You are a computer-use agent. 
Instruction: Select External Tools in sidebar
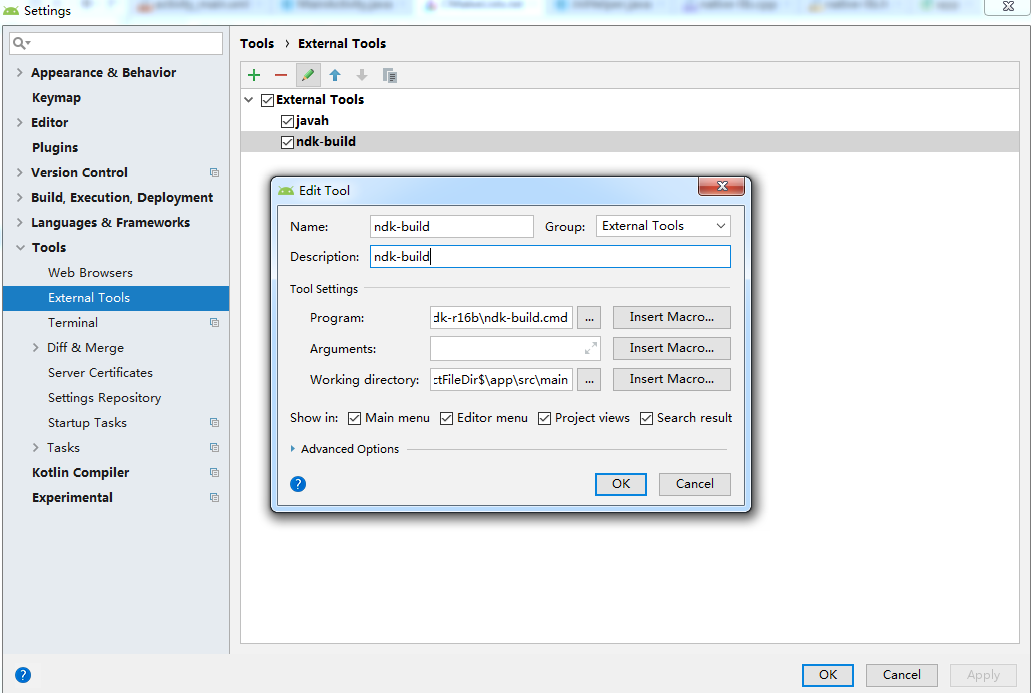point(116,298)
